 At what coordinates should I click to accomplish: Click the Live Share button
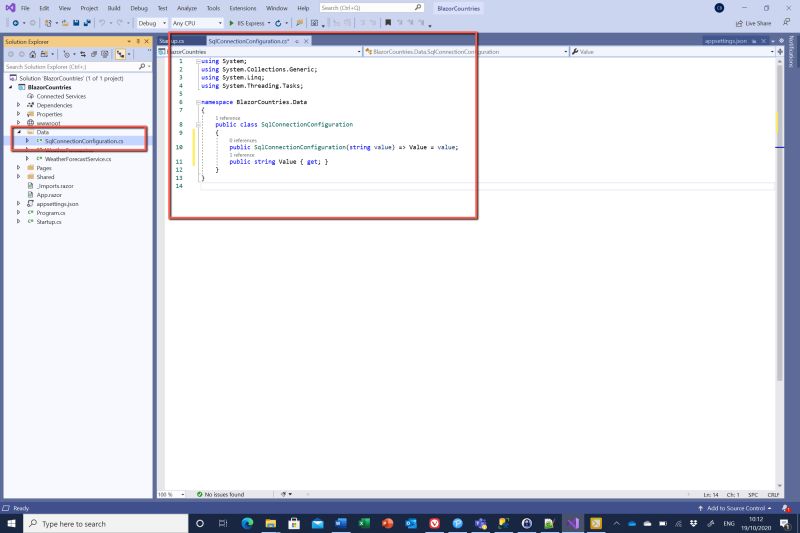pyautogui.click(x=754, y=23)
